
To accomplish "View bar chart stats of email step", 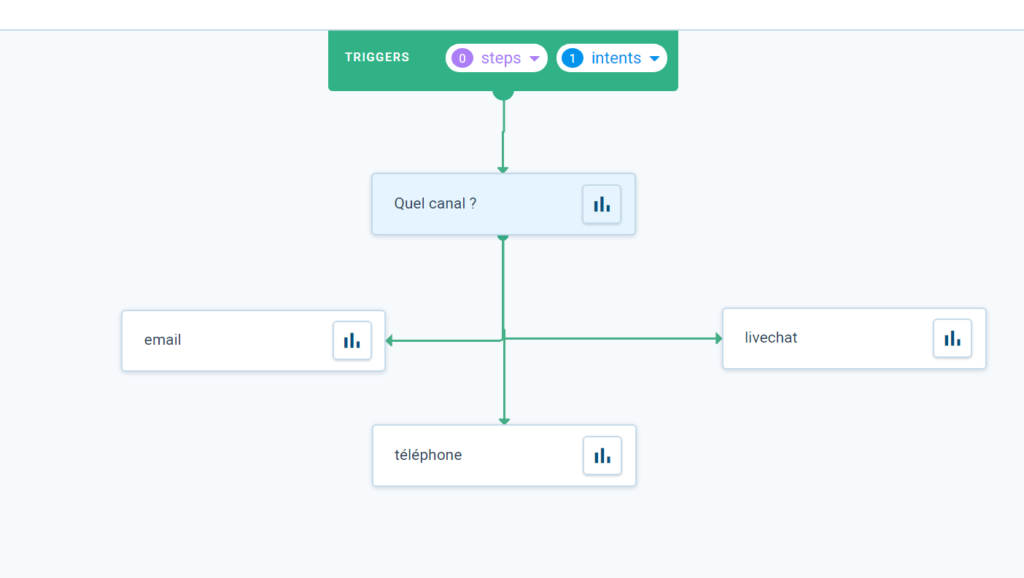I will pyautogui.click(x=352, y=340).
